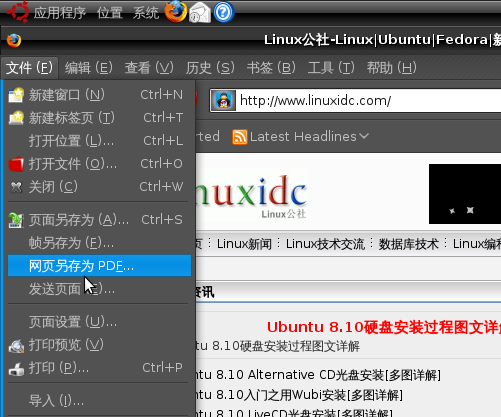Open the 编辑 (E) menu
Screen dimensions: 501x417
click(x=89, y=68)
